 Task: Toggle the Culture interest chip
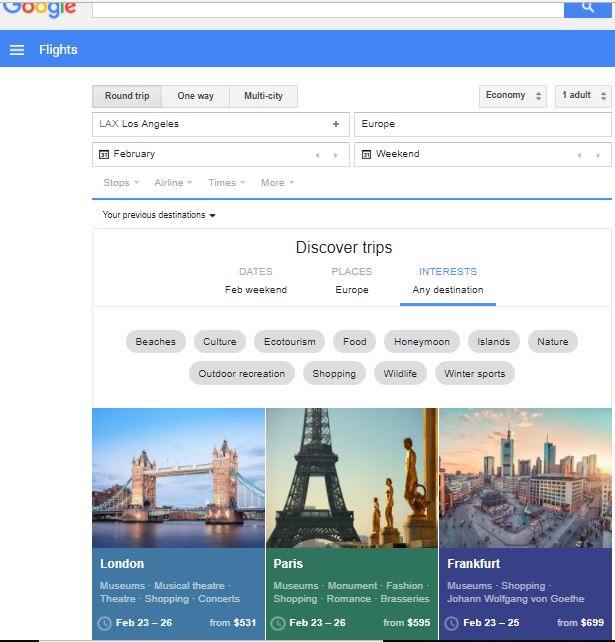coord(219,341)
